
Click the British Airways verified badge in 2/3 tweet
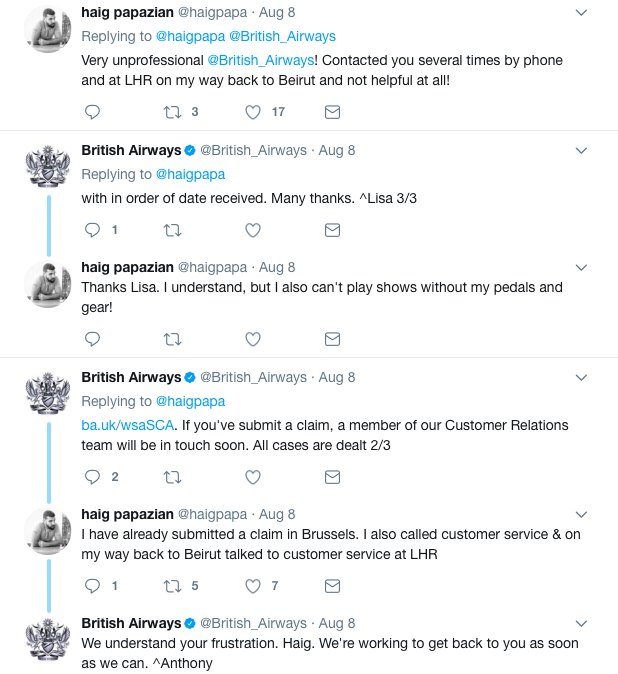190,377
